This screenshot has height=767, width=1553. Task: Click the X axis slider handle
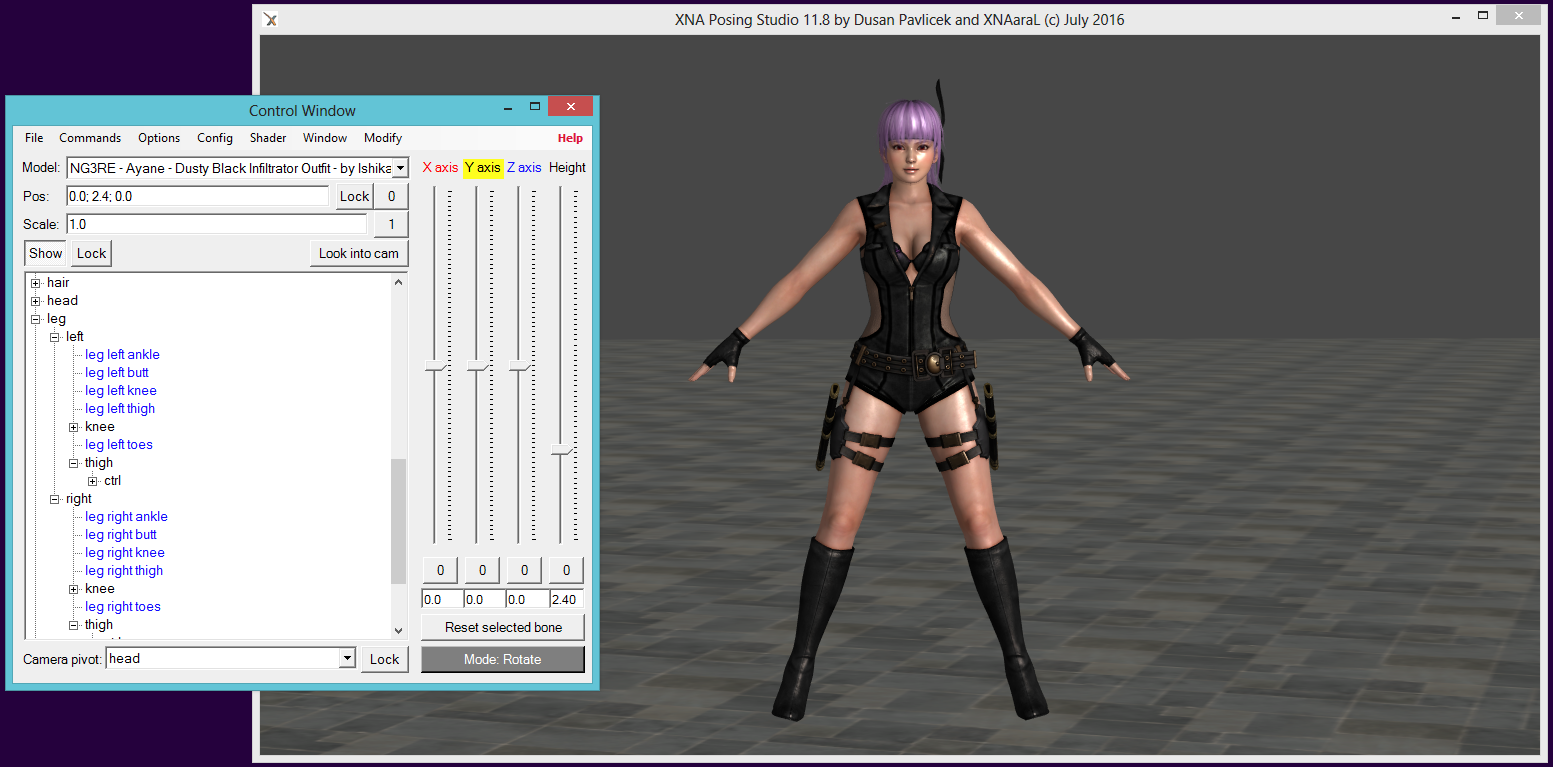[435, 368]
